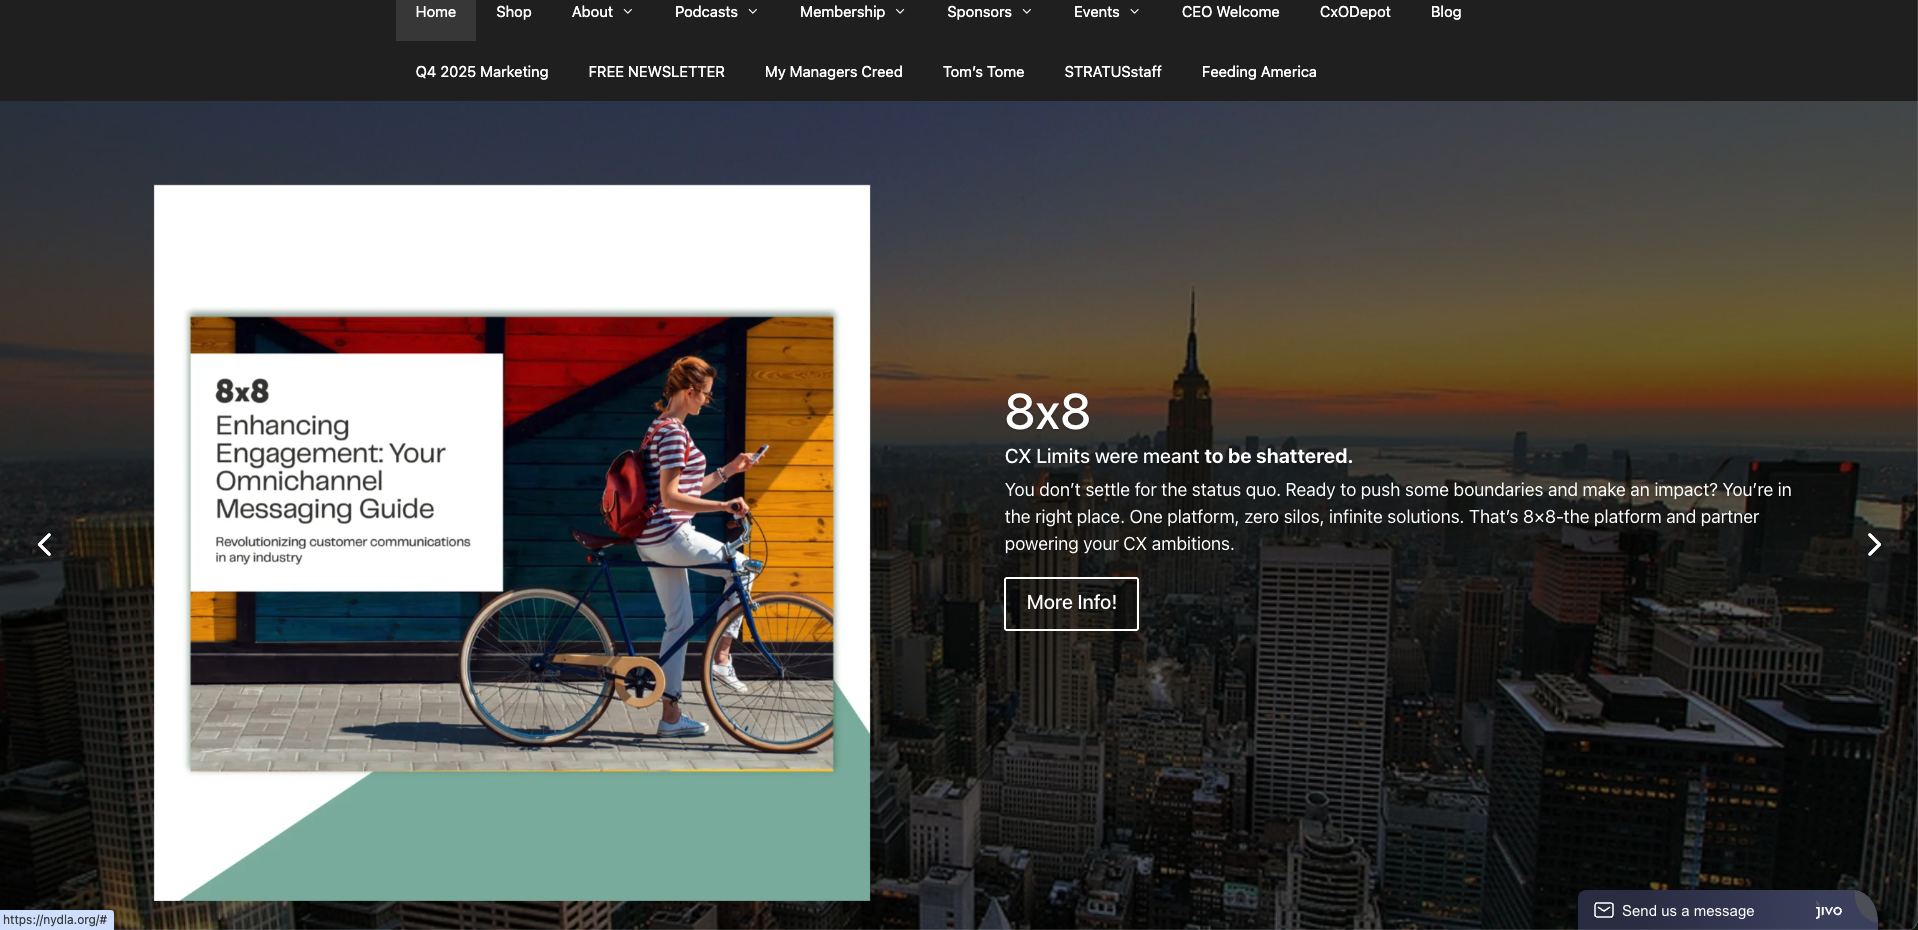The width and height of the screenshot is (1918, 930).
Task: Open the CxODepot link
Action: (1354, 12)
